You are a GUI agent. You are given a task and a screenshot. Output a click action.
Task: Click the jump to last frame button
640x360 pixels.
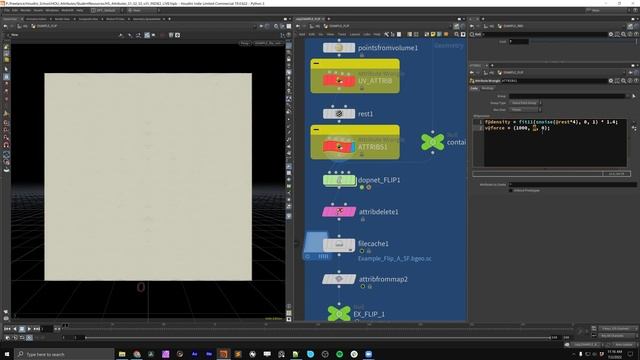tap(37, 329)
